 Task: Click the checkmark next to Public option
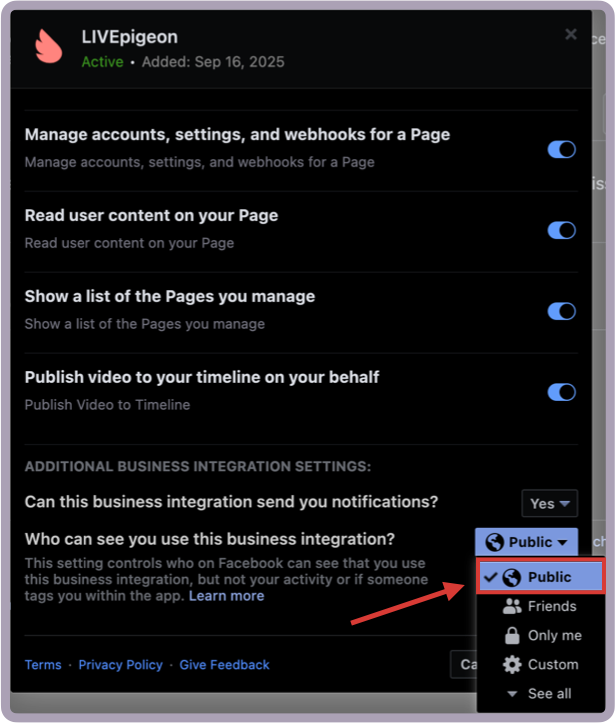[491, 577]
